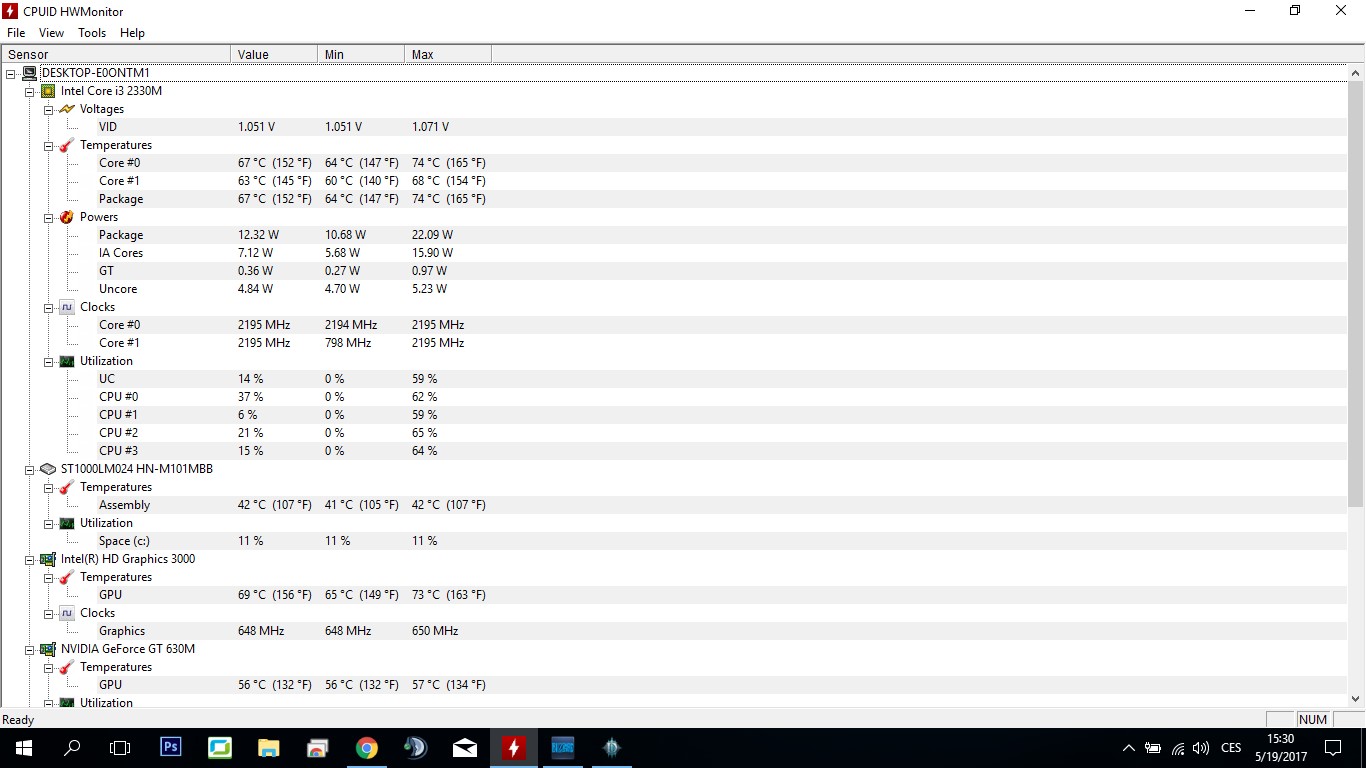Collapse the NVIDIA GeForce GT 630M node
Image resolution: width=1366 pixels, height=768 pixels.
point(29,649)
